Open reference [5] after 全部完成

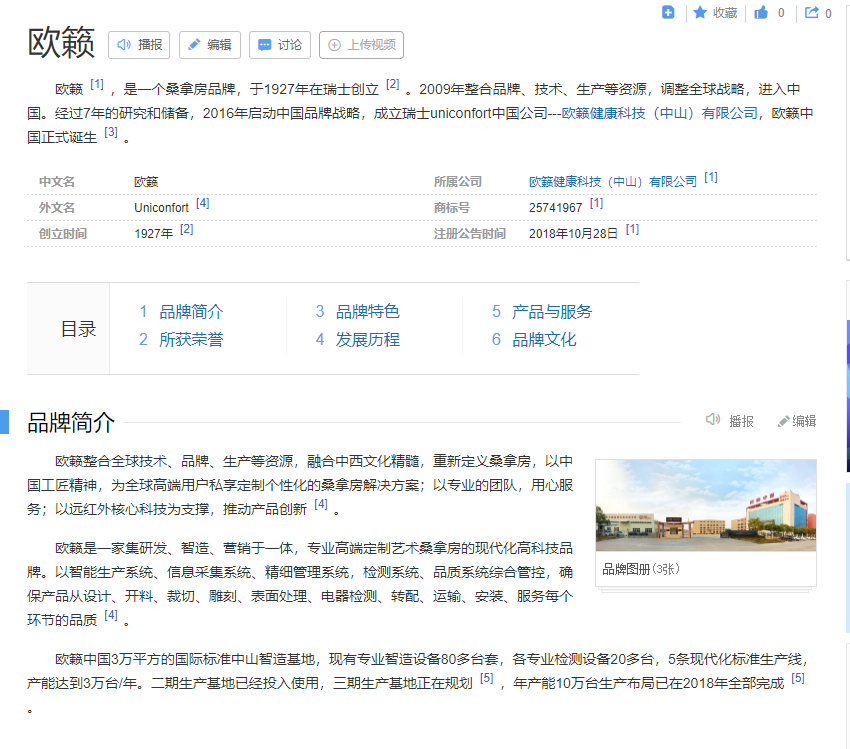[x=798, y=678]
